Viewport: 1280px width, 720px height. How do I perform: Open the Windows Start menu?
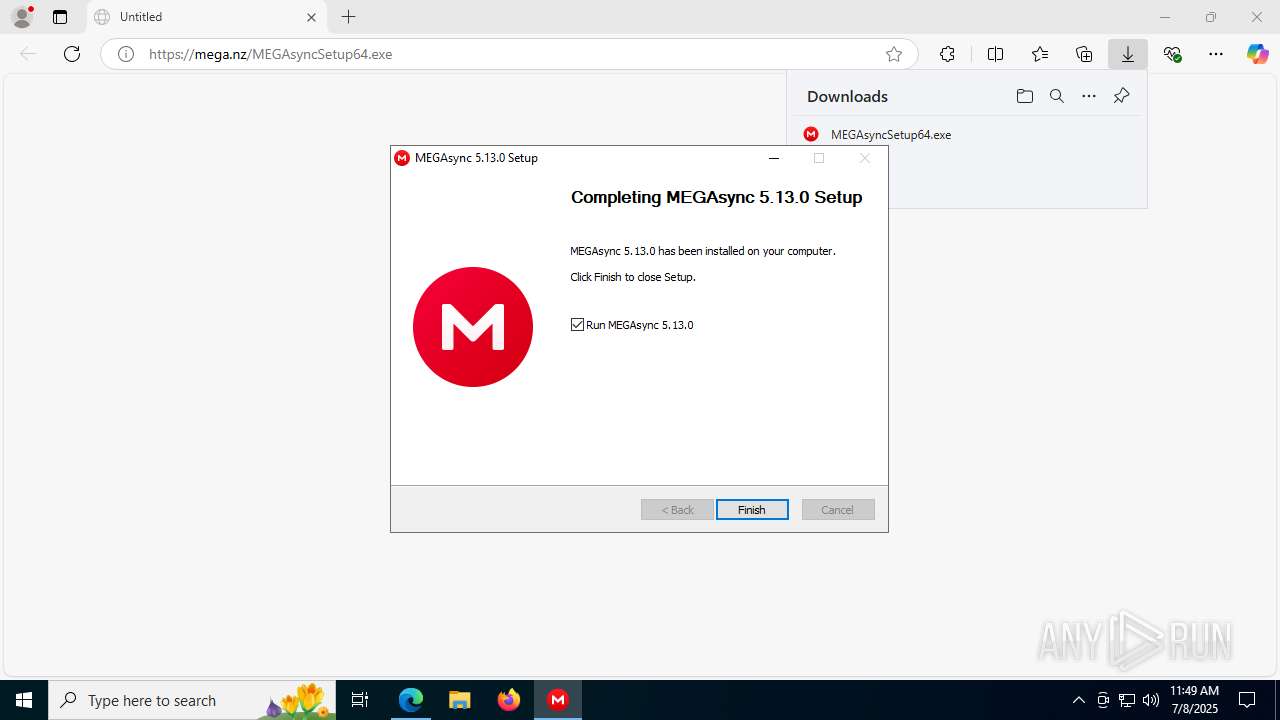coord(24,700)
